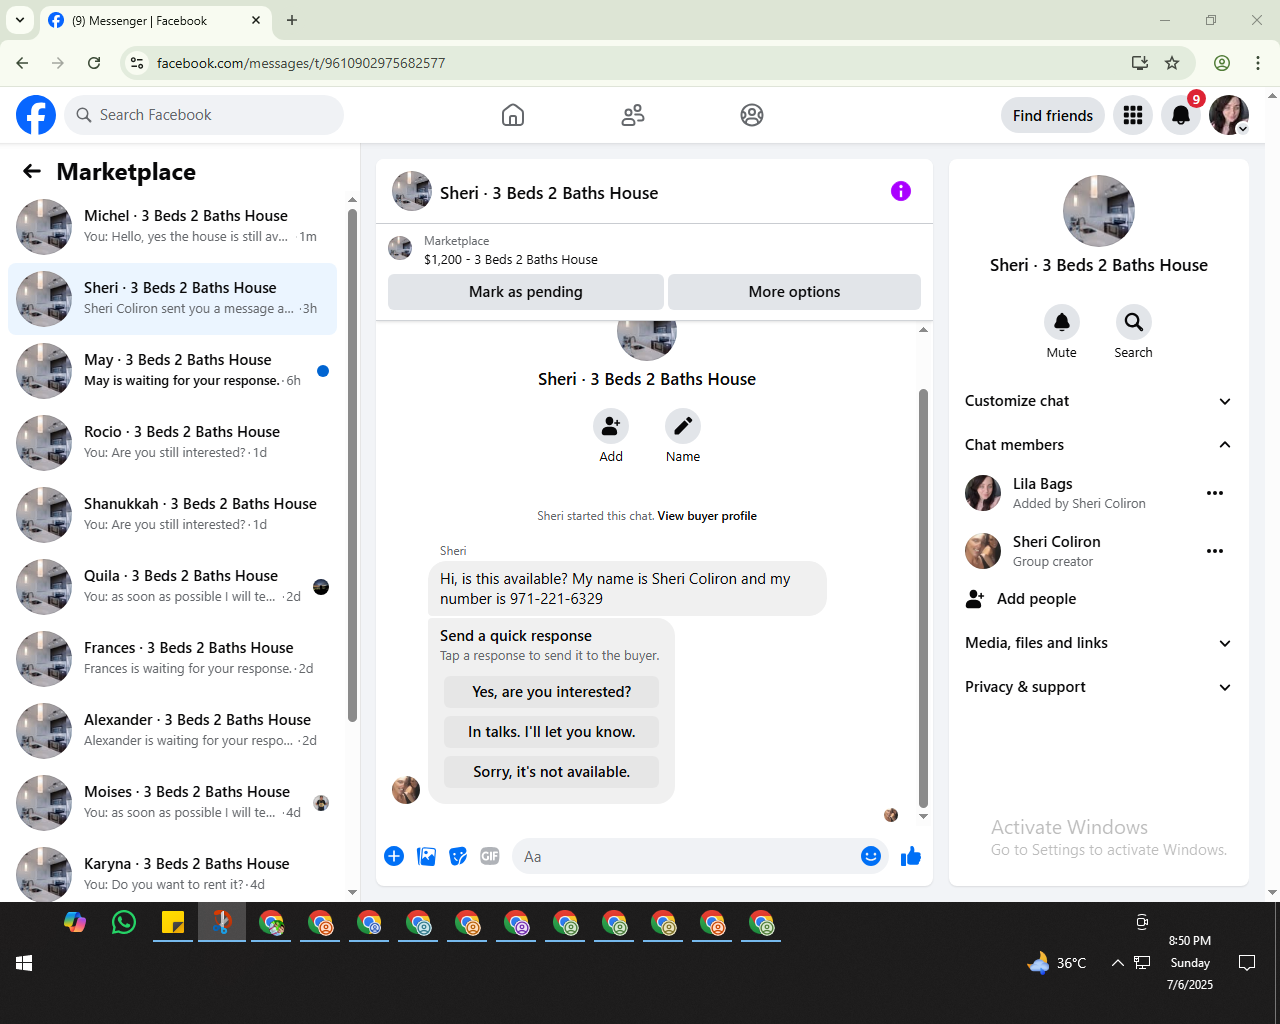
Task: Open the Shanukkah 3 Beds 2 Baths conversation
Action: (x=172, y=515)
